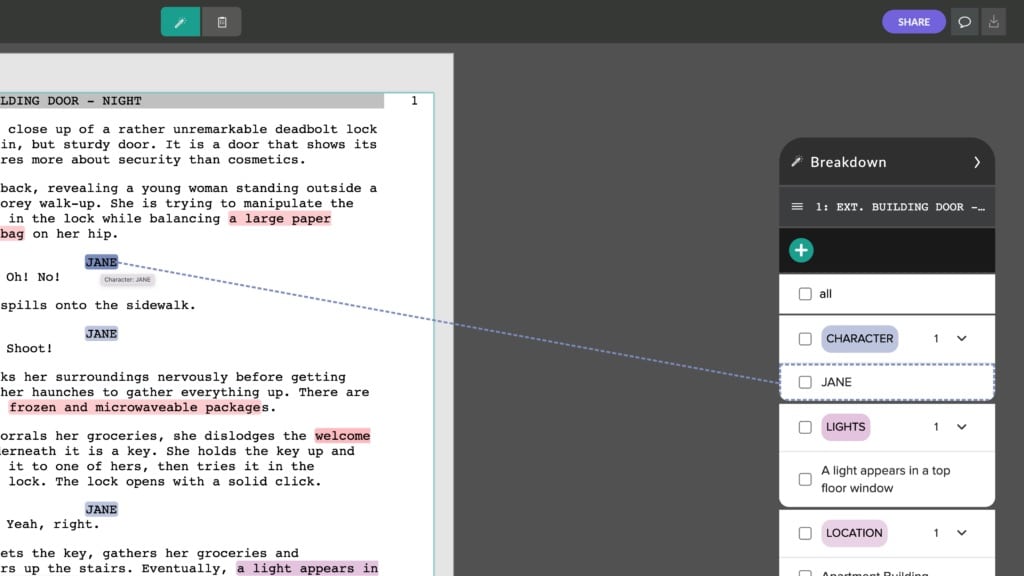Click highlighted 'a light appears in' text

pyautogui.click(x=308, y=568)
